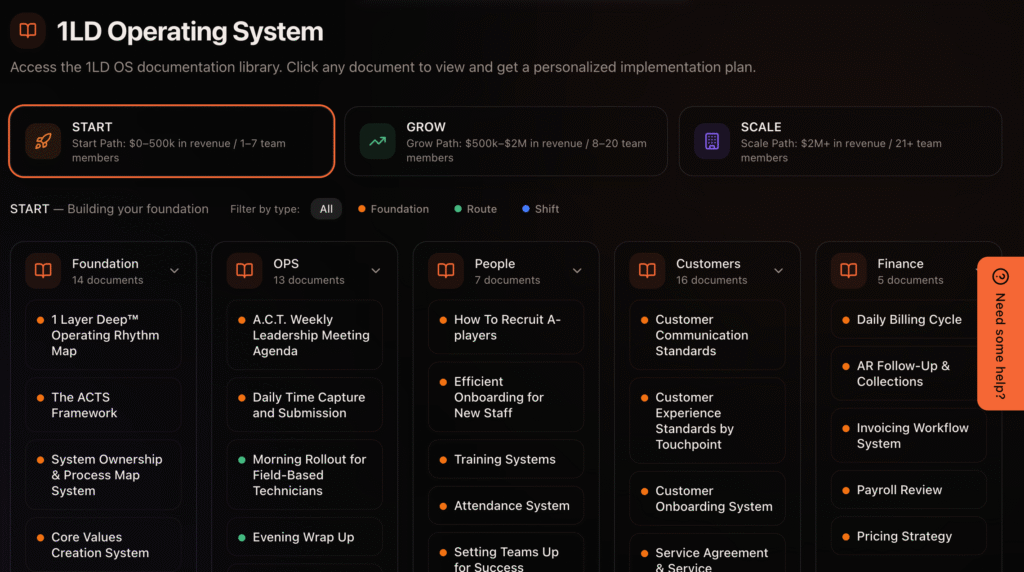Select the All filter pill
The height and width of the screenshot is (572, 1024).
point(326,209)
